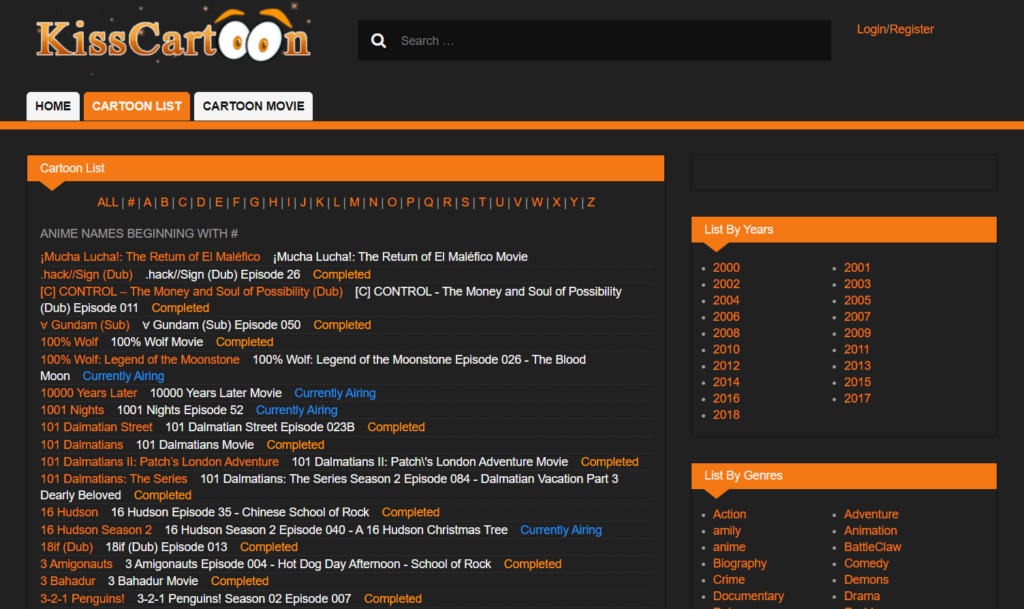Browse the Animation genre
The image size is (1024, 609).
(x=871, y=531)
